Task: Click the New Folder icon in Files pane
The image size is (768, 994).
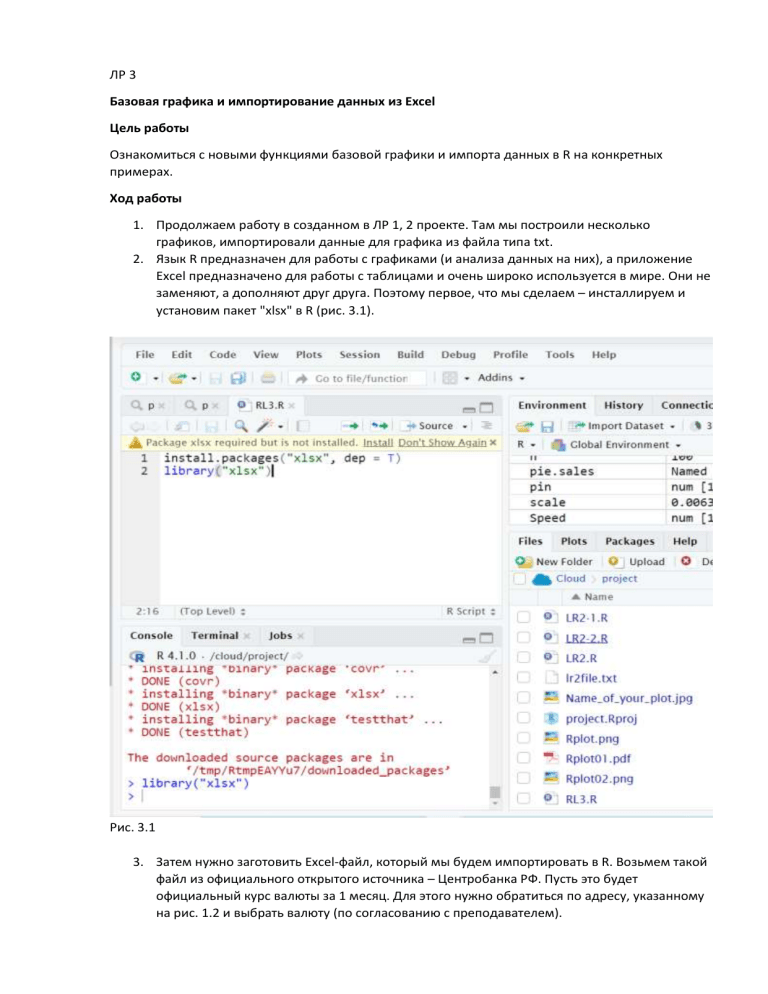Action: point(524,561)
